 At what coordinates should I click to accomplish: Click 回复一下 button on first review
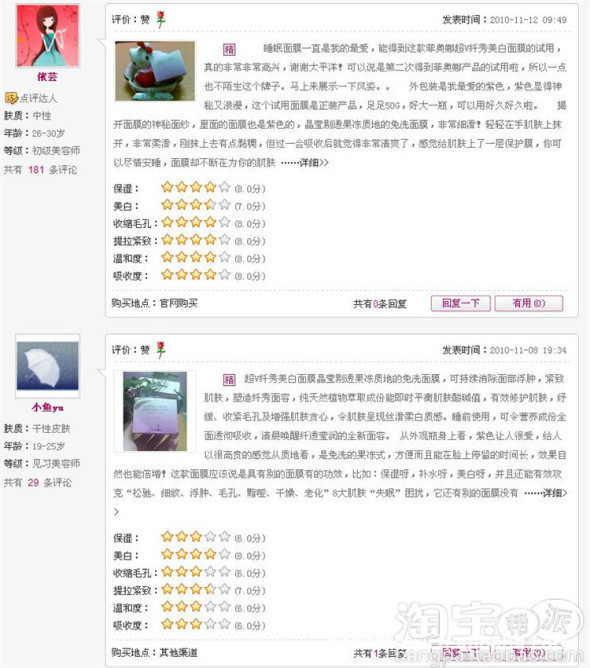(460, 303)
